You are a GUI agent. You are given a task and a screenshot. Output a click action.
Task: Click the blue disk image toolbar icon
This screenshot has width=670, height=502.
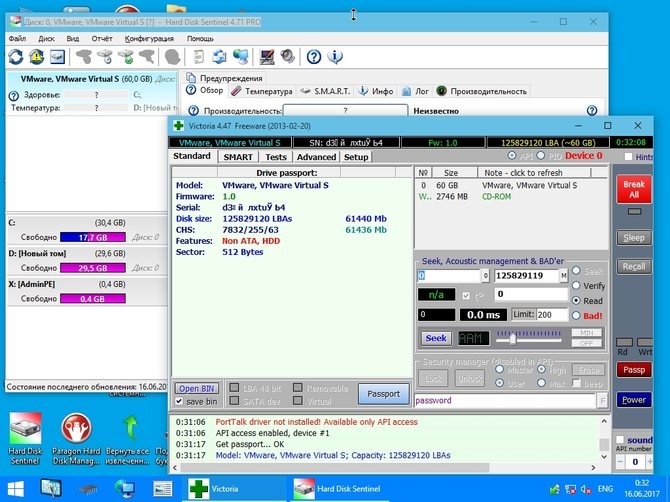click(57, 57)
